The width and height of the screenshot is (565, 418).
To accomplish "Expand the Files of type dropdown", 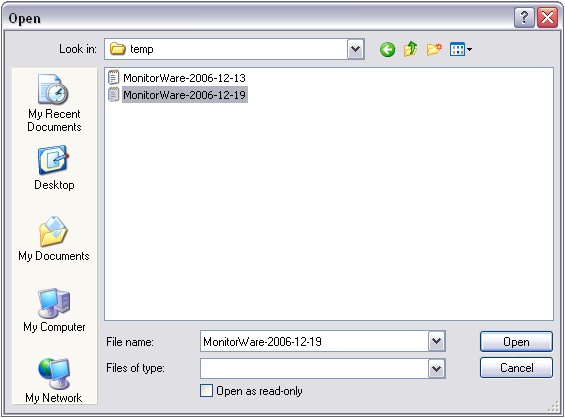I will click(437, 368).
